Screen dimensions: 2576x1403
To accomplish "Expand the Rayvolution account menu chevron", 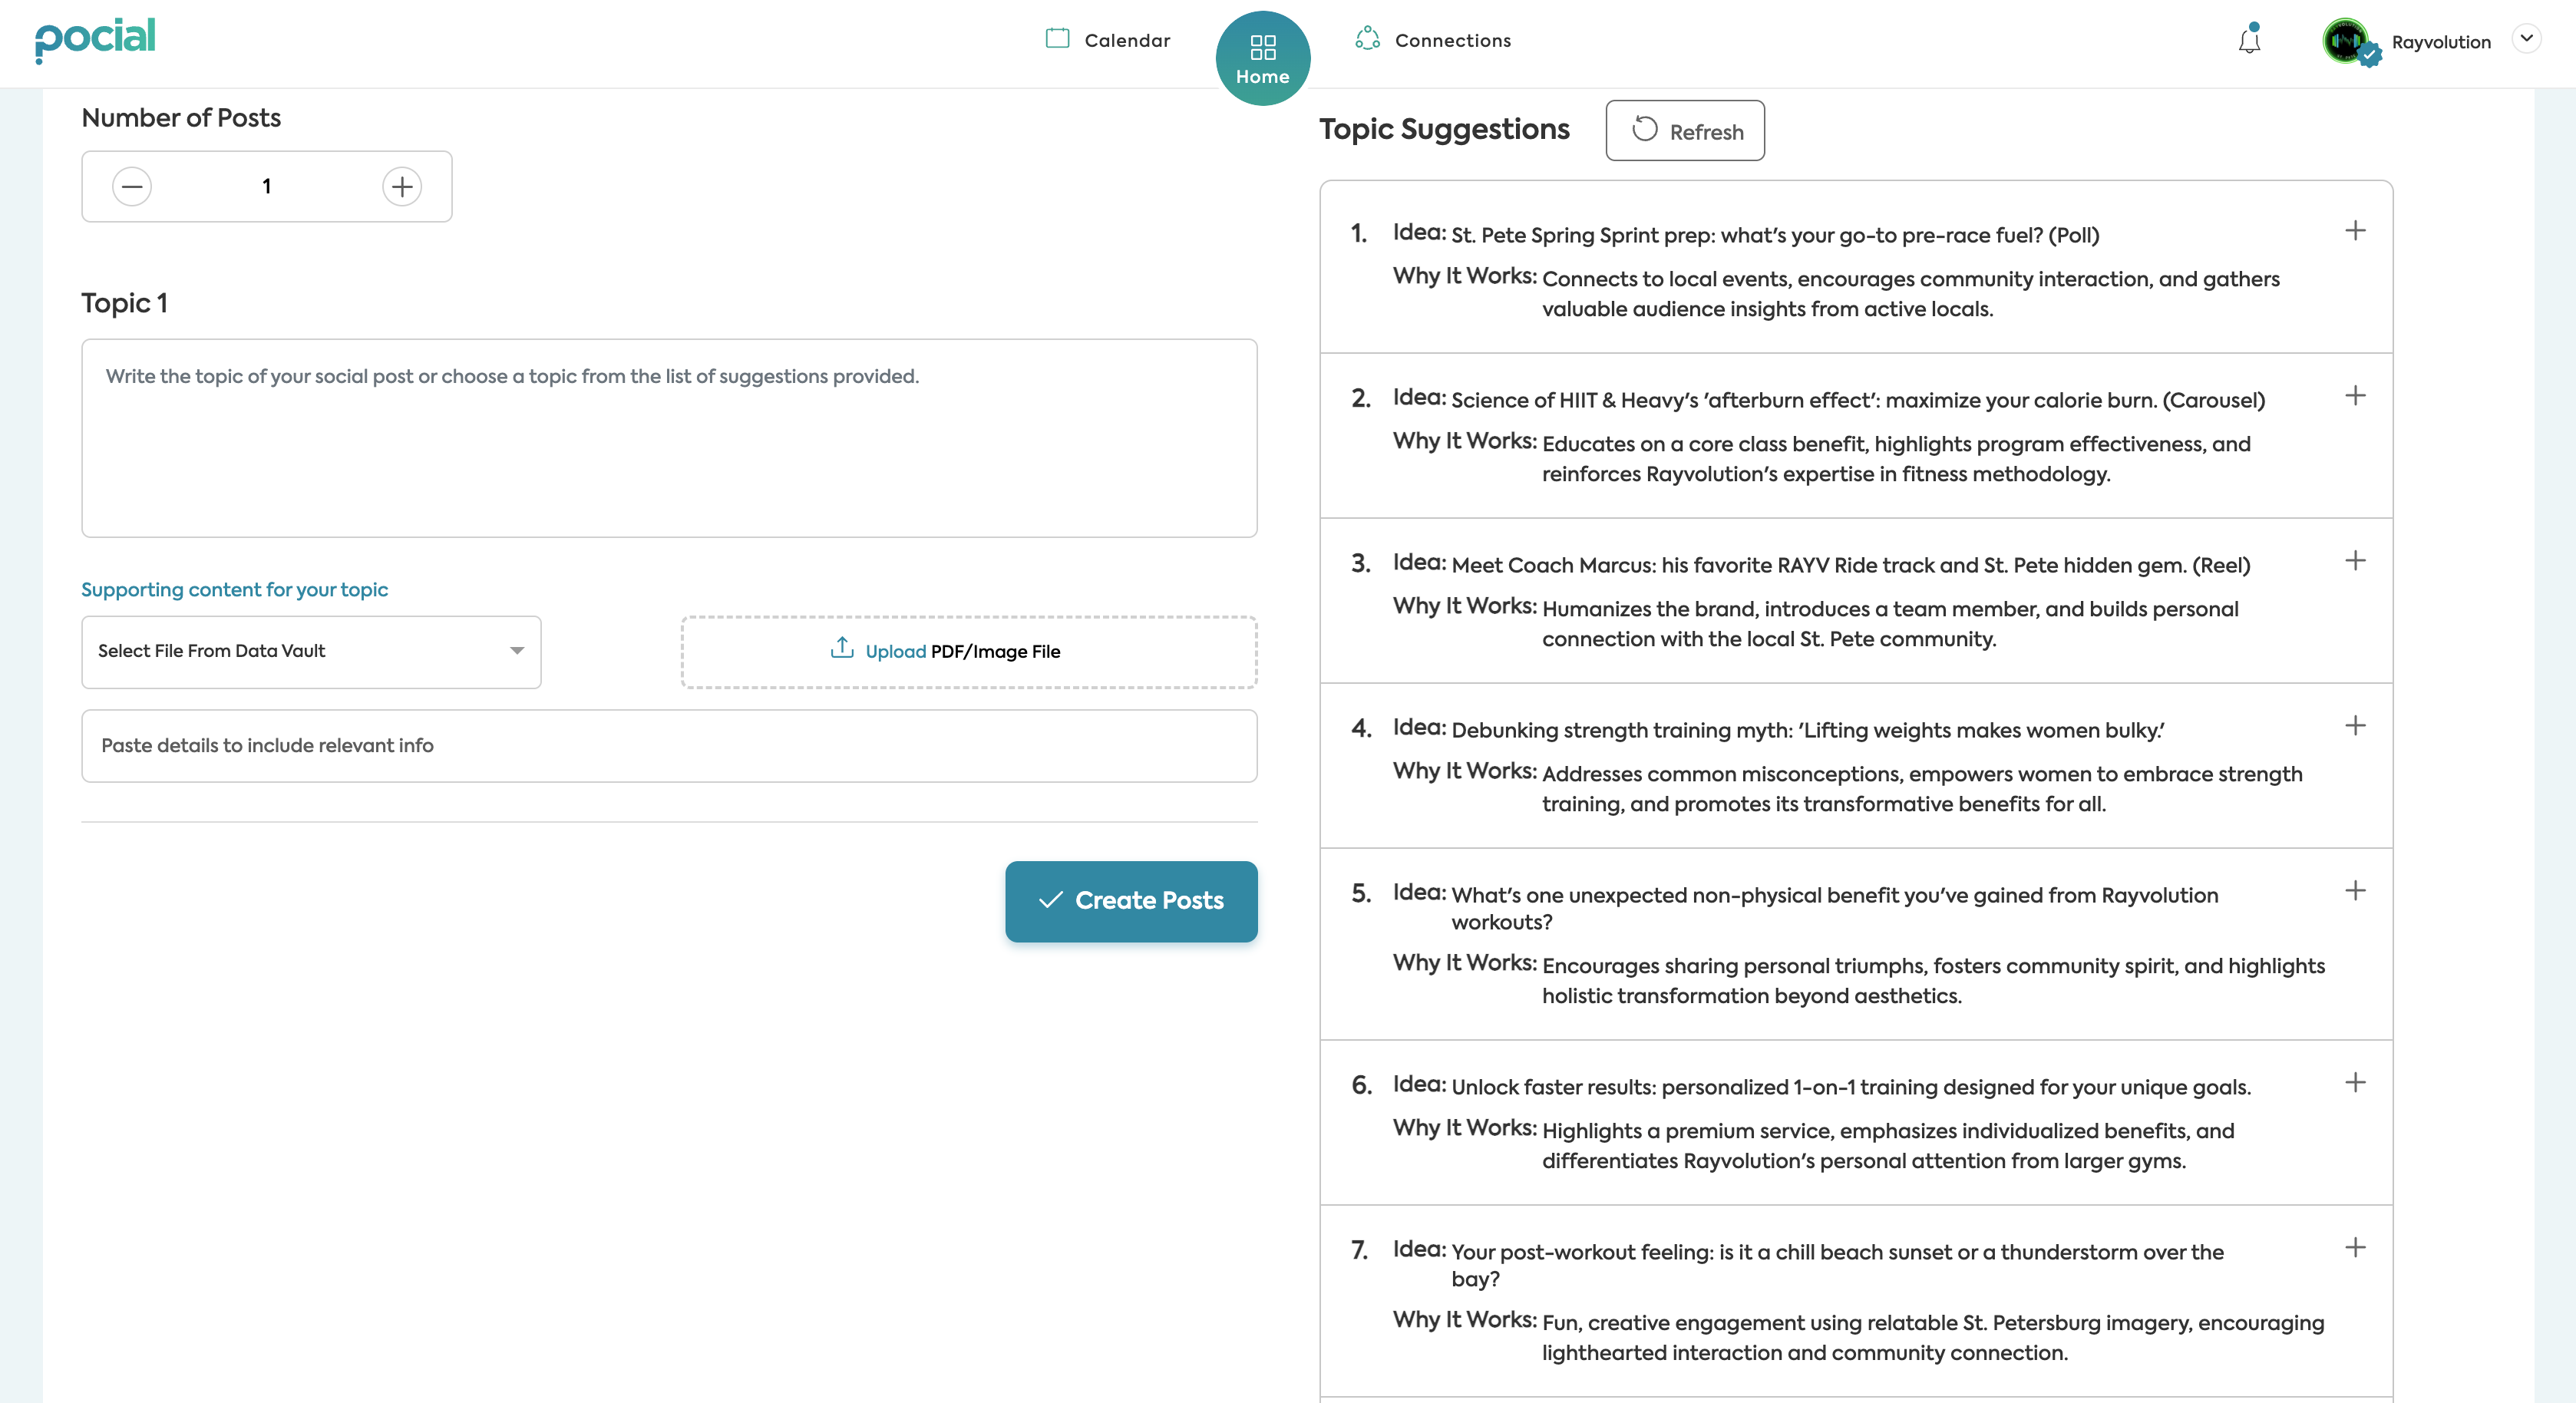I will (x=2527, y=39).
